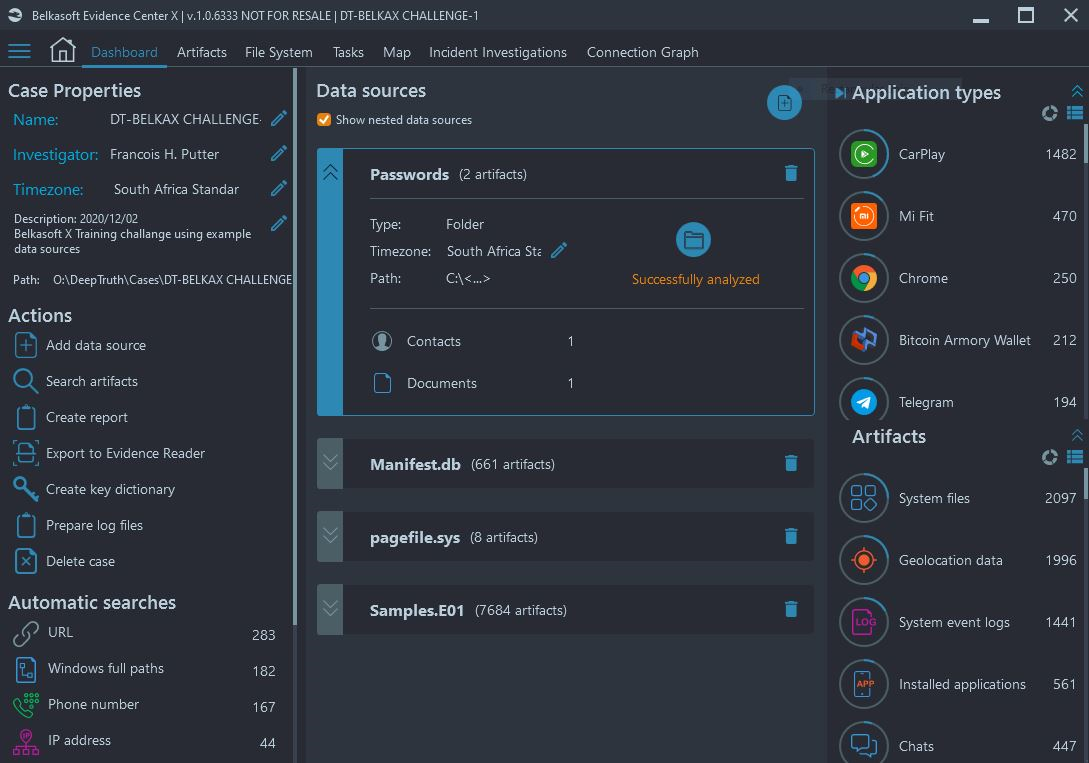Open the Chats artifact icon
Viewport: 1089px width, 763px height.
[864, 743]
